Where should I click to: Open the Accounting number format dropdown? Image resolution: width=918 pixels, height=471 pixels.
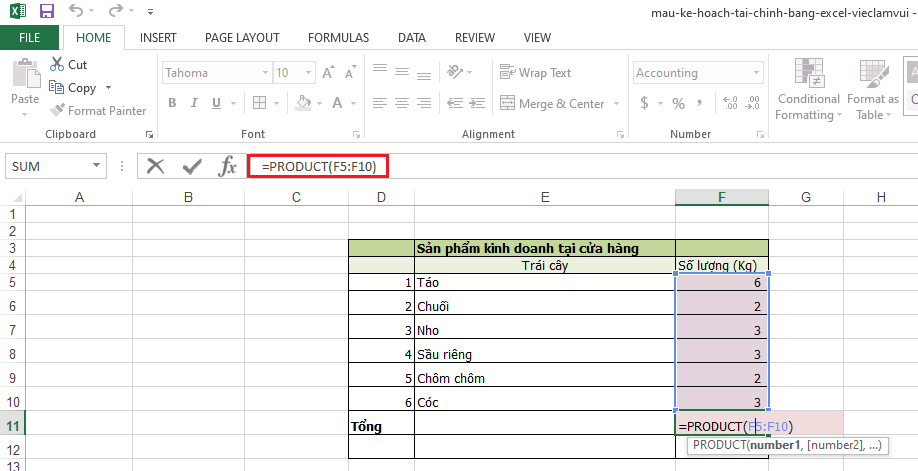(756, 73)
